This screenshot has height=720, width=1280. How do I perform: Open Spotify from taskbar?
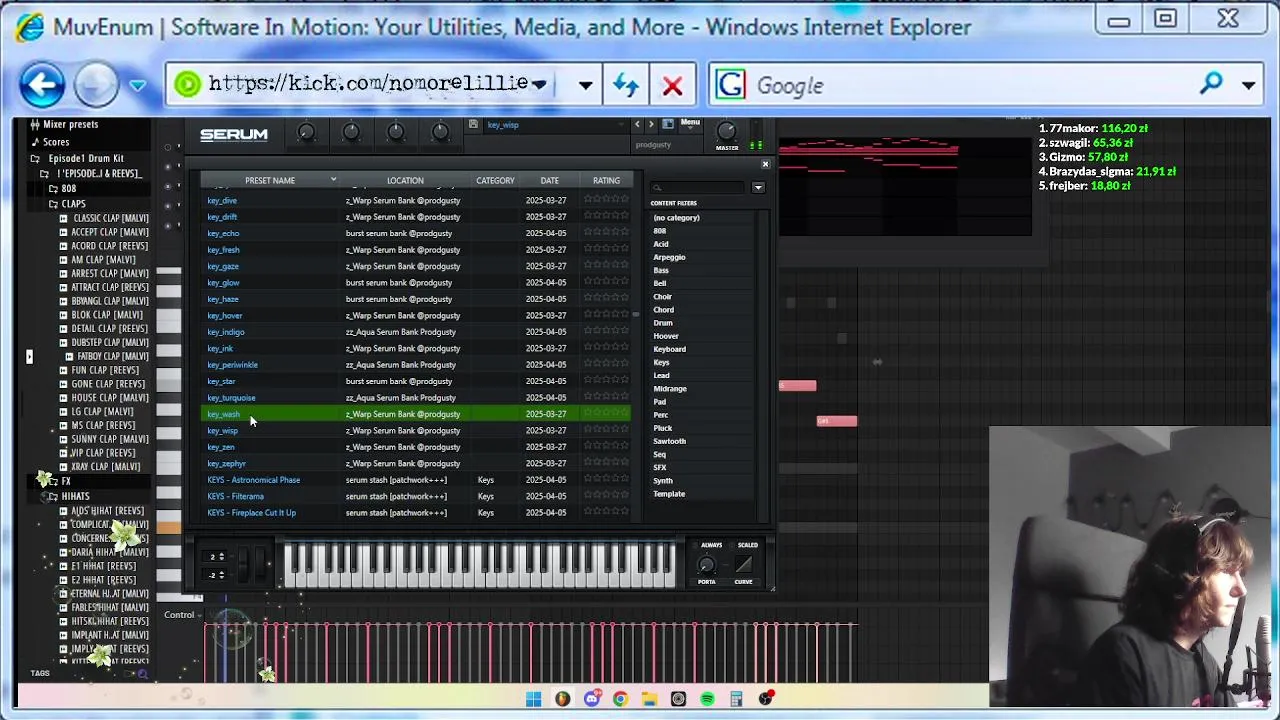click(707, 699)
